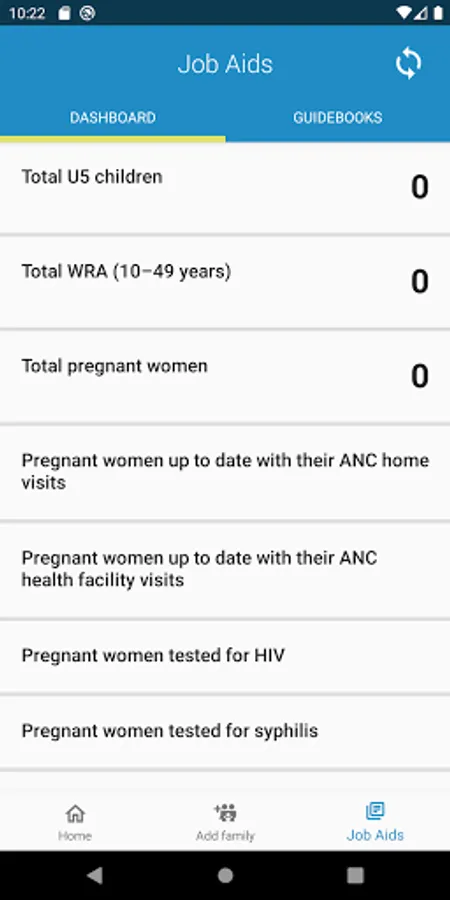The width and height of the screenshot is (450, 900).
Task: Open Total WRA (10–49 years) row
Action: (225, 282)
